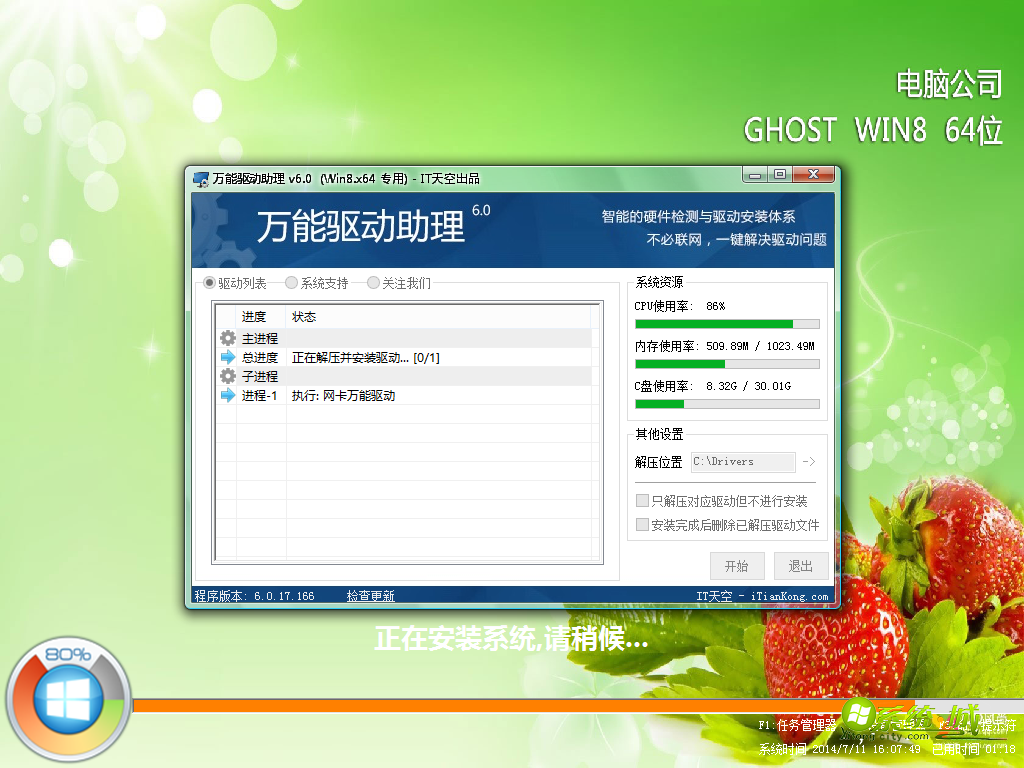Click the C:\Drivers path field
Image resolution: width=1024 pixels, height=768 pixels.
743,461
